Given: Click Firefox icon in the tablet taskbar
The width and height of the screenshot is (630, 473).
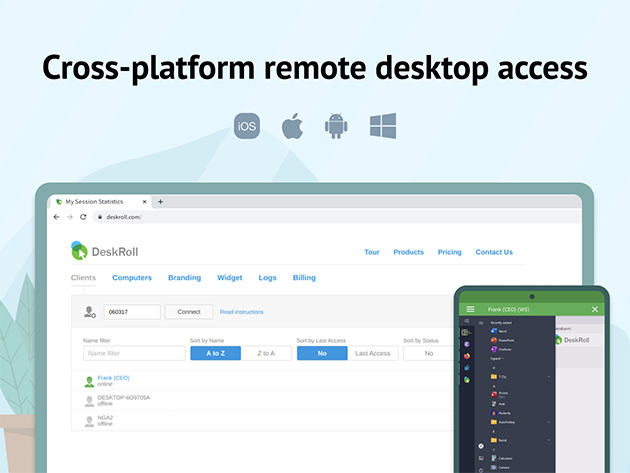Looking at the screenshot, I should point(467,356).
